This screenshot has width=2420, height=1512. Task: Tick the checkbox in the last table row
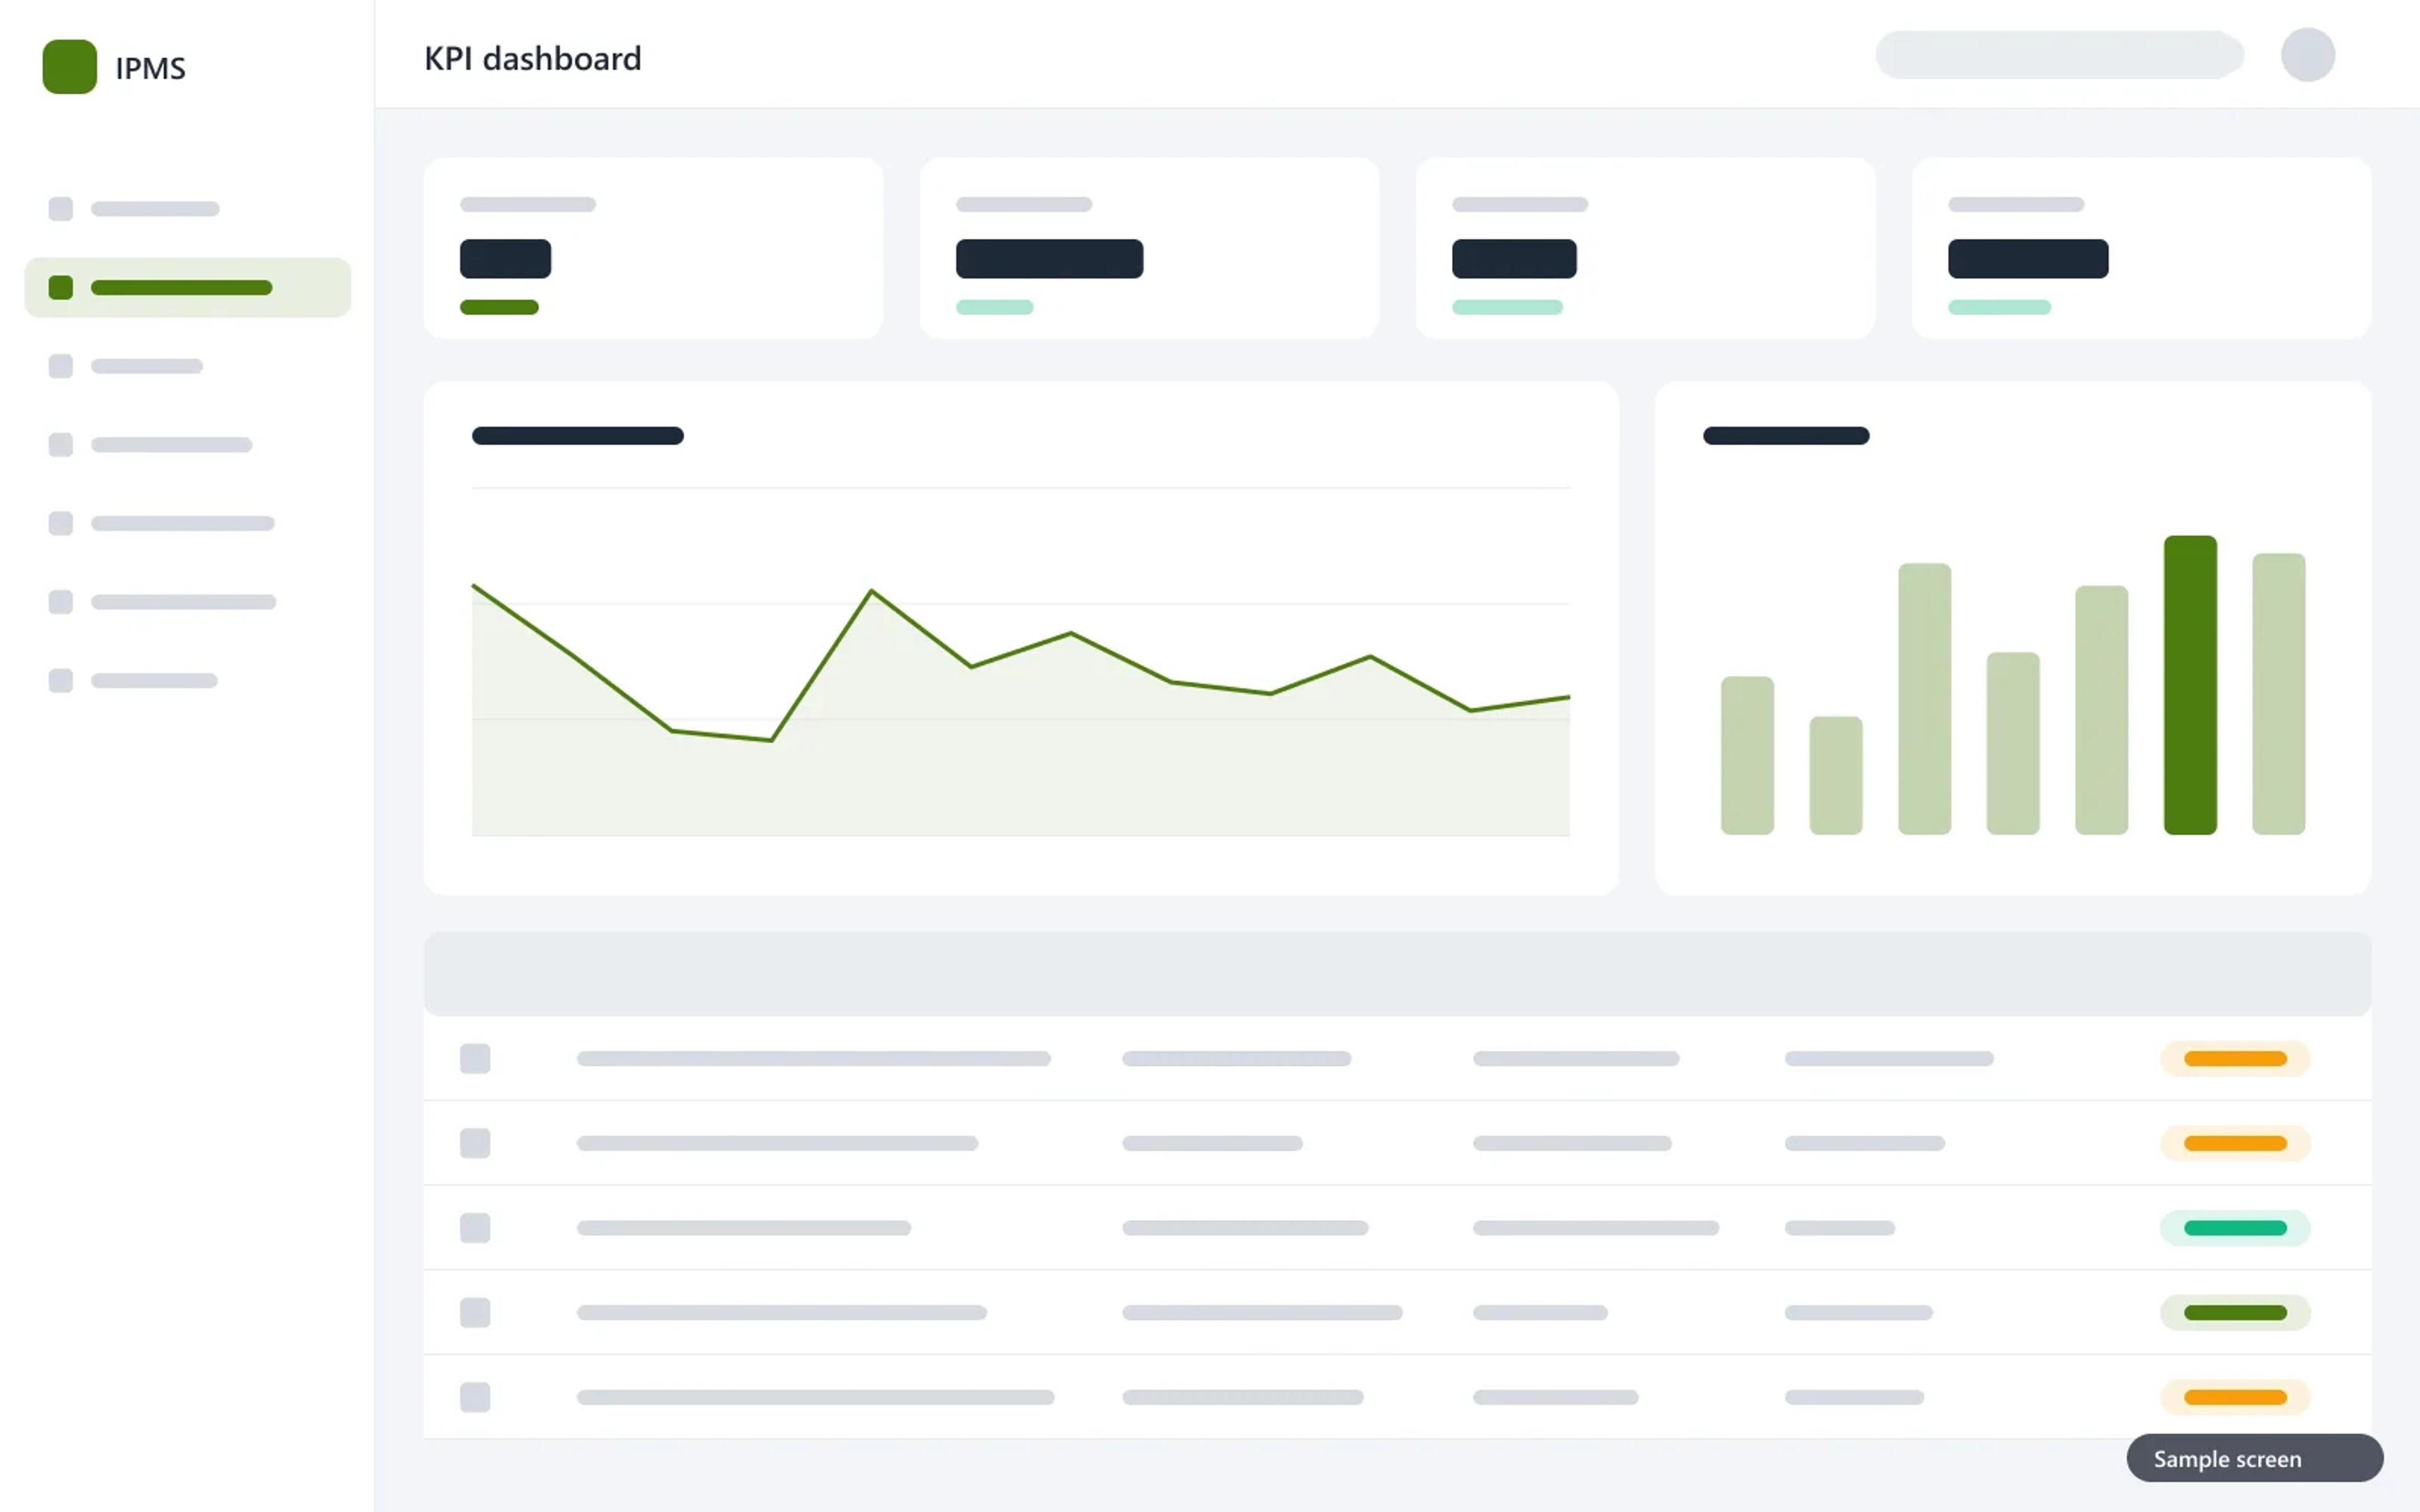point(475,1397)
